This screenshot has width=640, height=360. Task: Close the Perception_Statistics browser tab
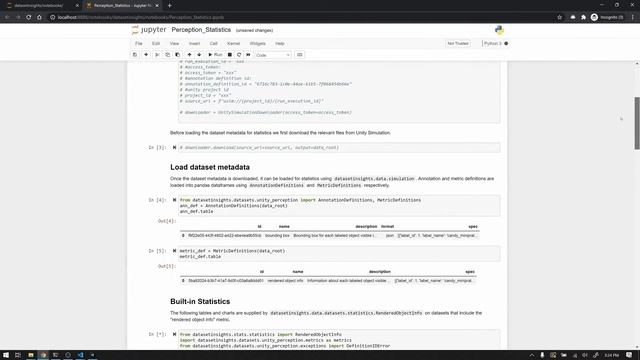[157, 6]
